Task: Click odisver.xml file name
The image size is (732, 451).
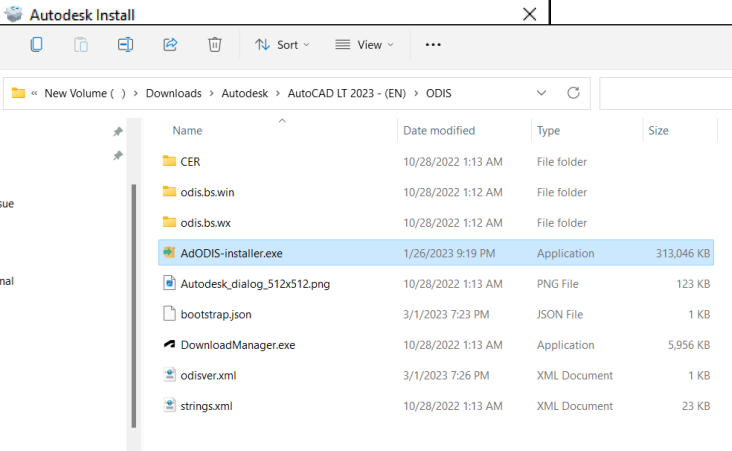Action: [x=208, y=376]
